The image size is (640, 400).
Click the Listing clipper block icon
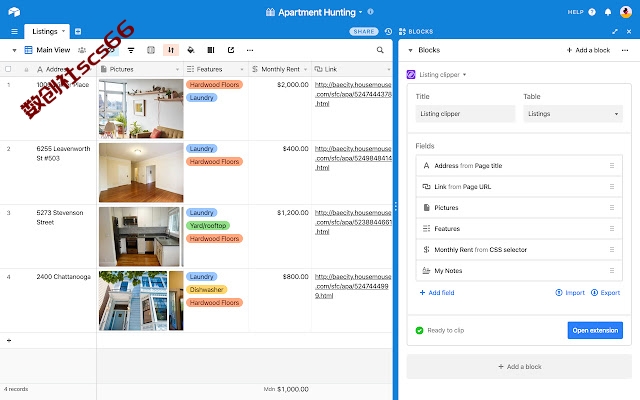[411, 75]
